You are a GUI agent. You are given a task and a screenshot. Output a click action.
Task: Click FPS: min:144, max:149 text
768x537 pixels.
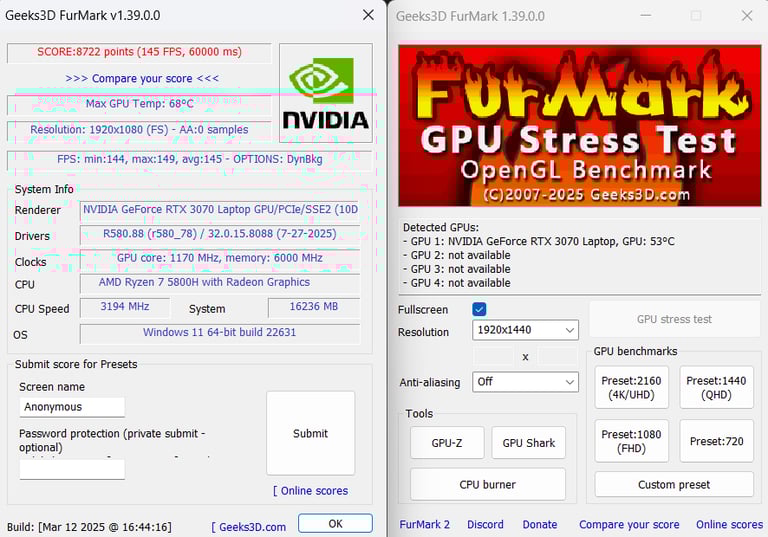[x=190, y=159]
